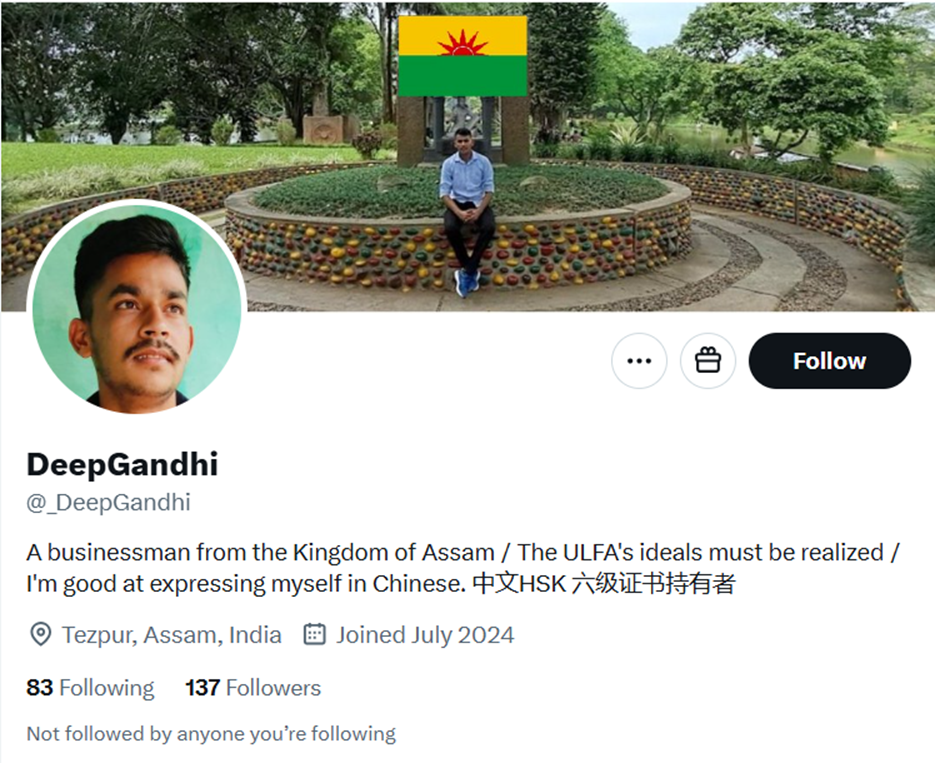Open the three-dot more options menu
Viewport: 935px width, 763px height.
point(639,361)
